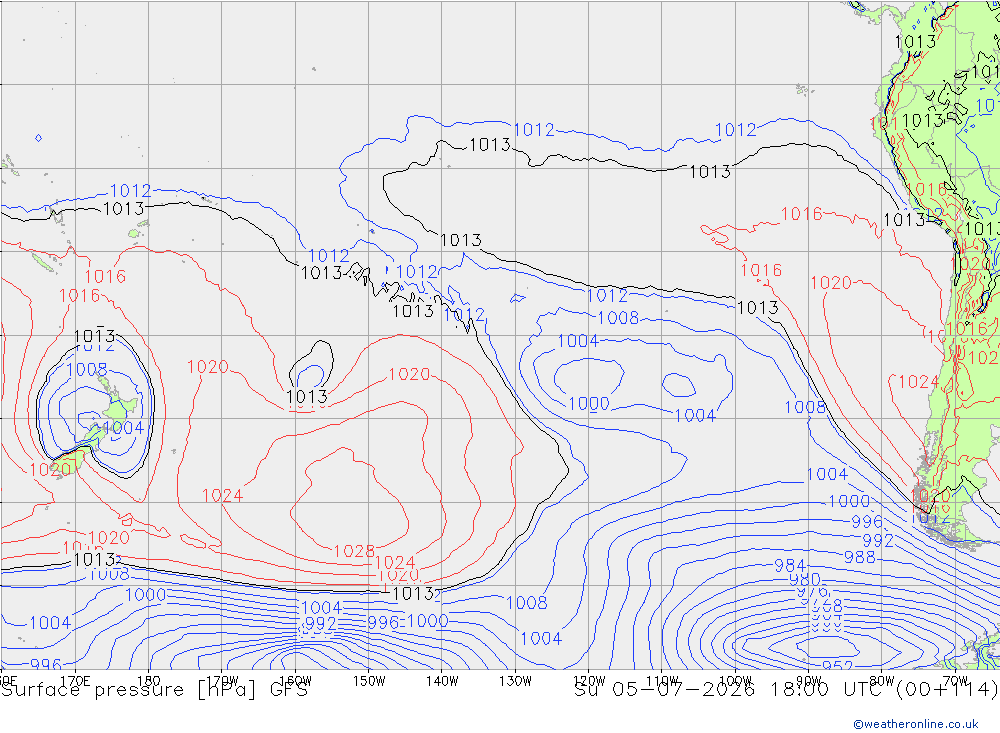Select the 150W longitude axis label
The image size is (1000, 733).
click(x=369, y=681)
